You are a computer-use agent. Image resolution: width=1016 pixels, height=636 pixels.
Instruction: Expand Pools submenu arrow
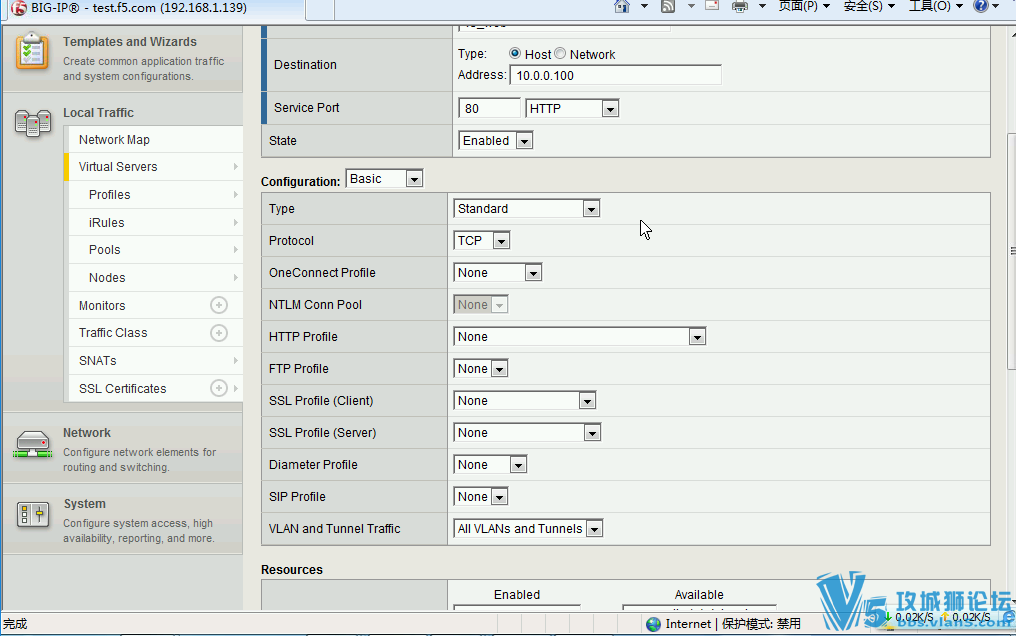pos(236,249)
